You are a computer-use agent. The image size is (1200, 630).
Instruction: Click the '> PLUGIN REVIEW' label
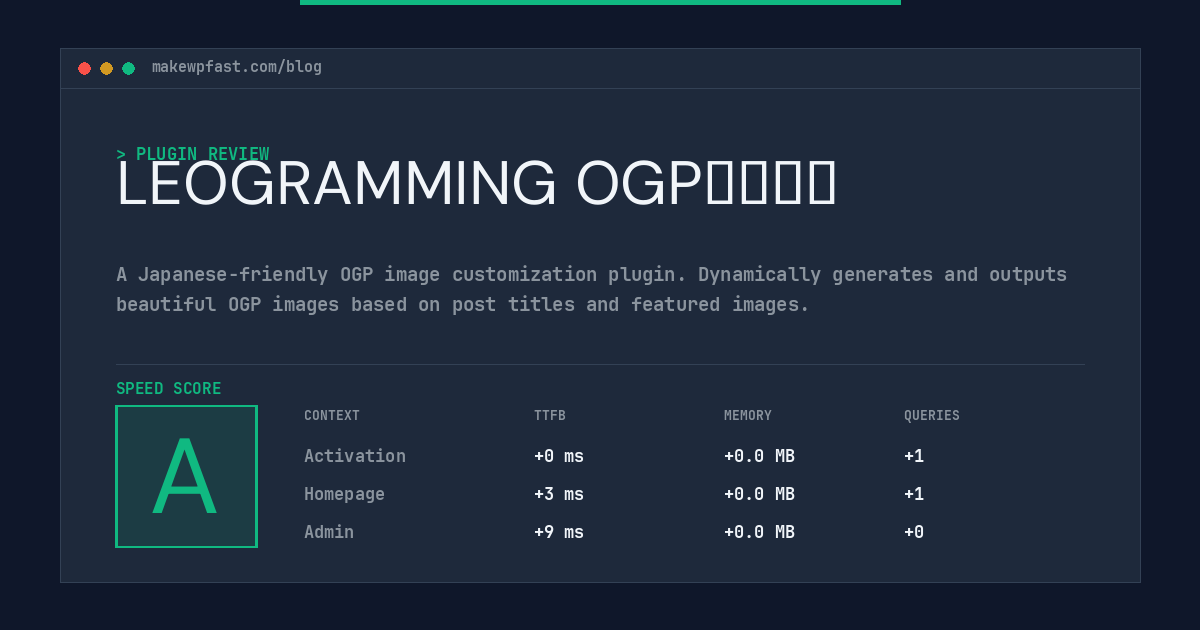click(193, 154)
